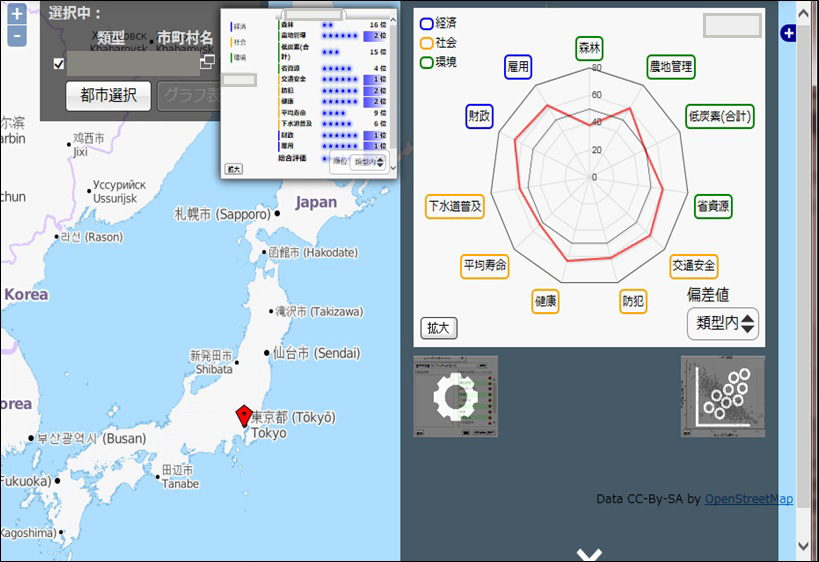Toggle the selected city checkbox
The image size is (819, 562).
coord(59,64)
